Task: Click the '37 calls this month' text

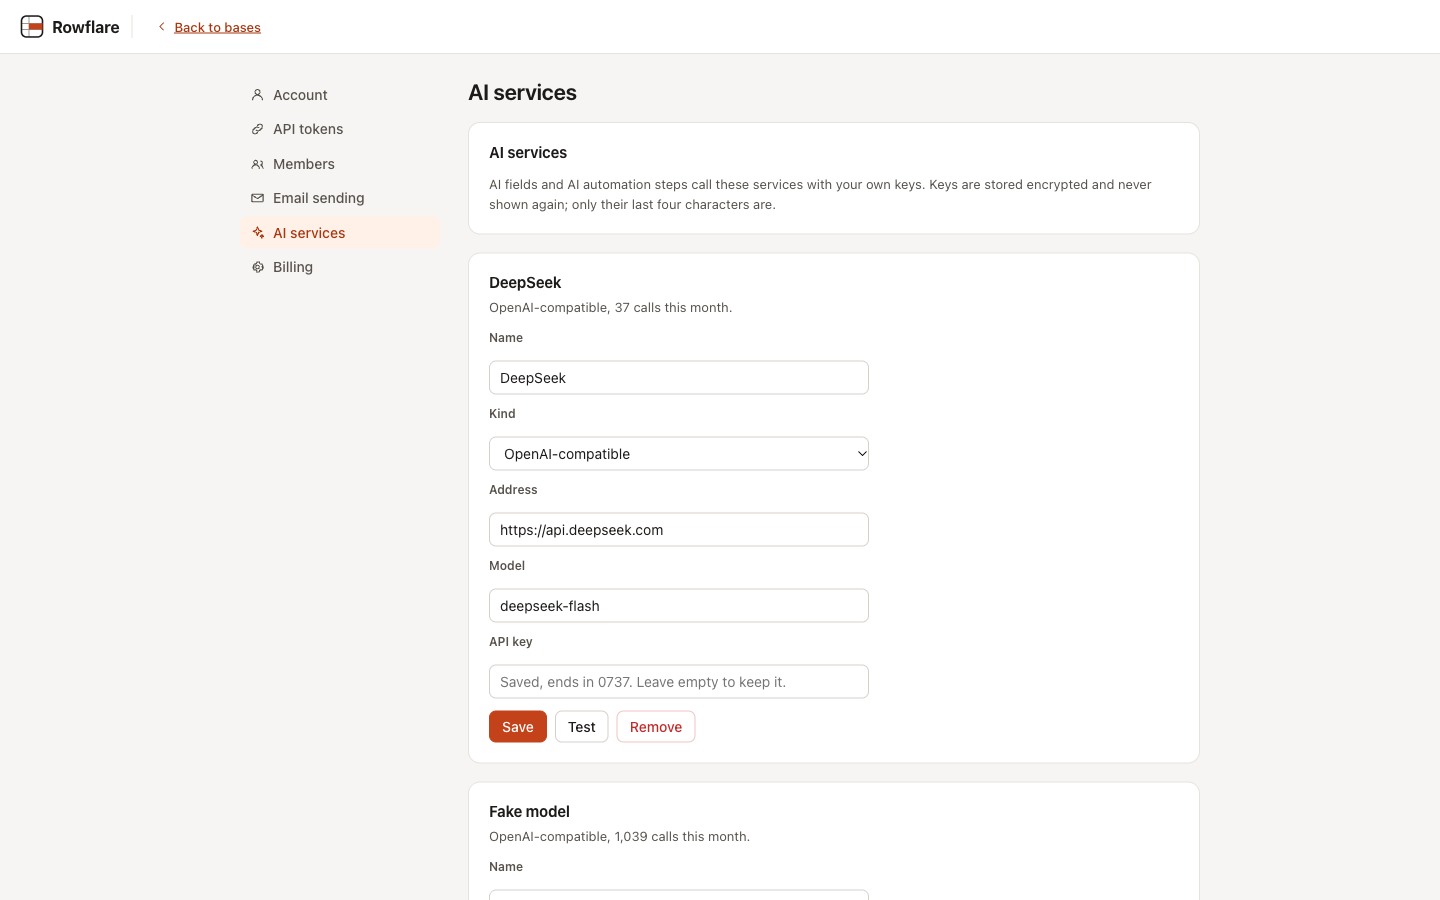Action: pyautogui.click(x=673, y=308)
